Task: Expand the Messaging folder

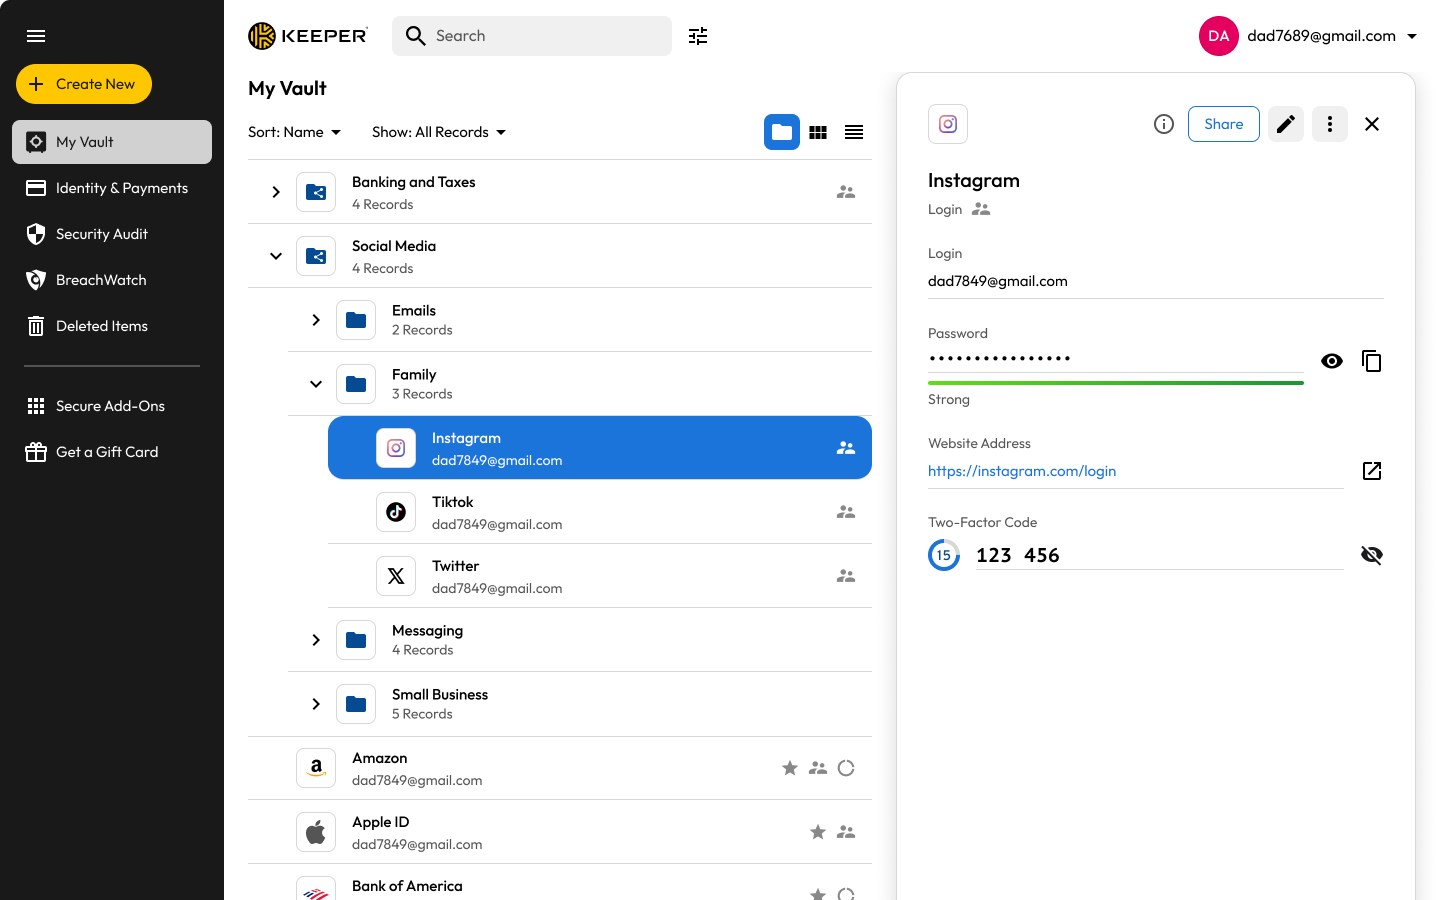Action: pos(316,640)
